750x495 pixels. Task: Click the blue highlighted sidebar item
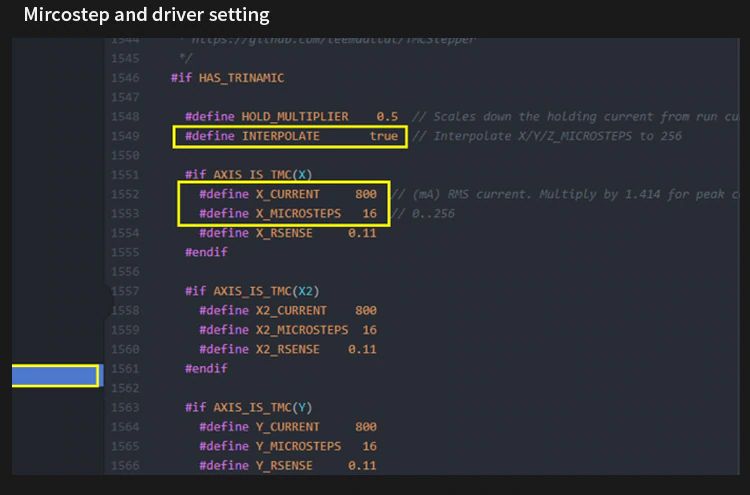pos(55,375)
